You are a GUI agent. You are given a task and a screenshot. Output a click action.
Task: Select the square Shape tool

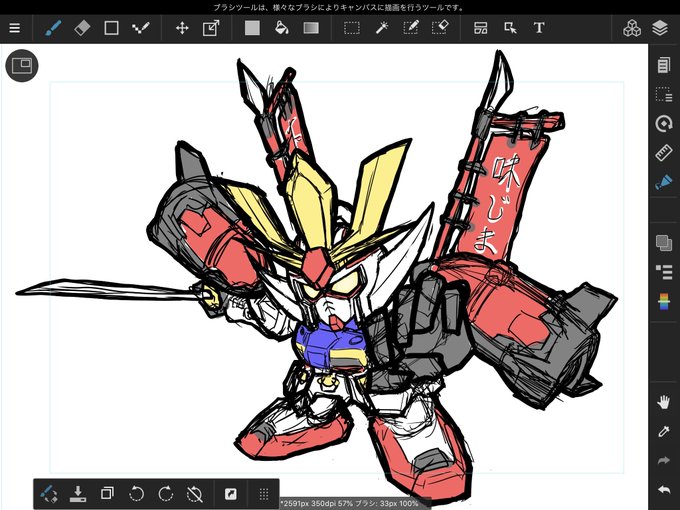(111, 28)
